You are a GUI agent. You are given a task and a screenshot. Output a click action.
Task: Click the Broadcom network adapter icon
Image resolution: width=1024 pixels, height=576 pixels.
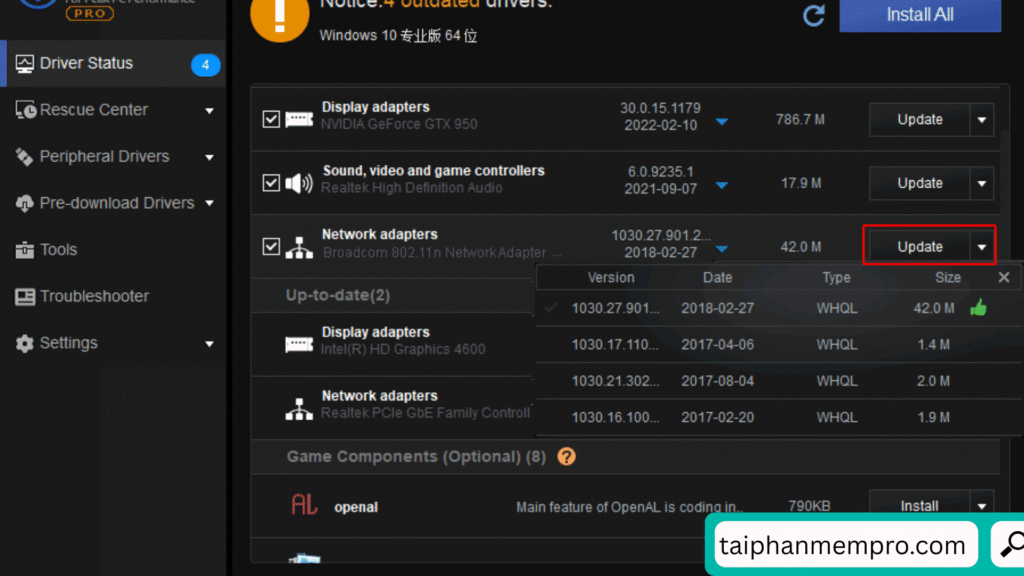[x=299, y=246]
